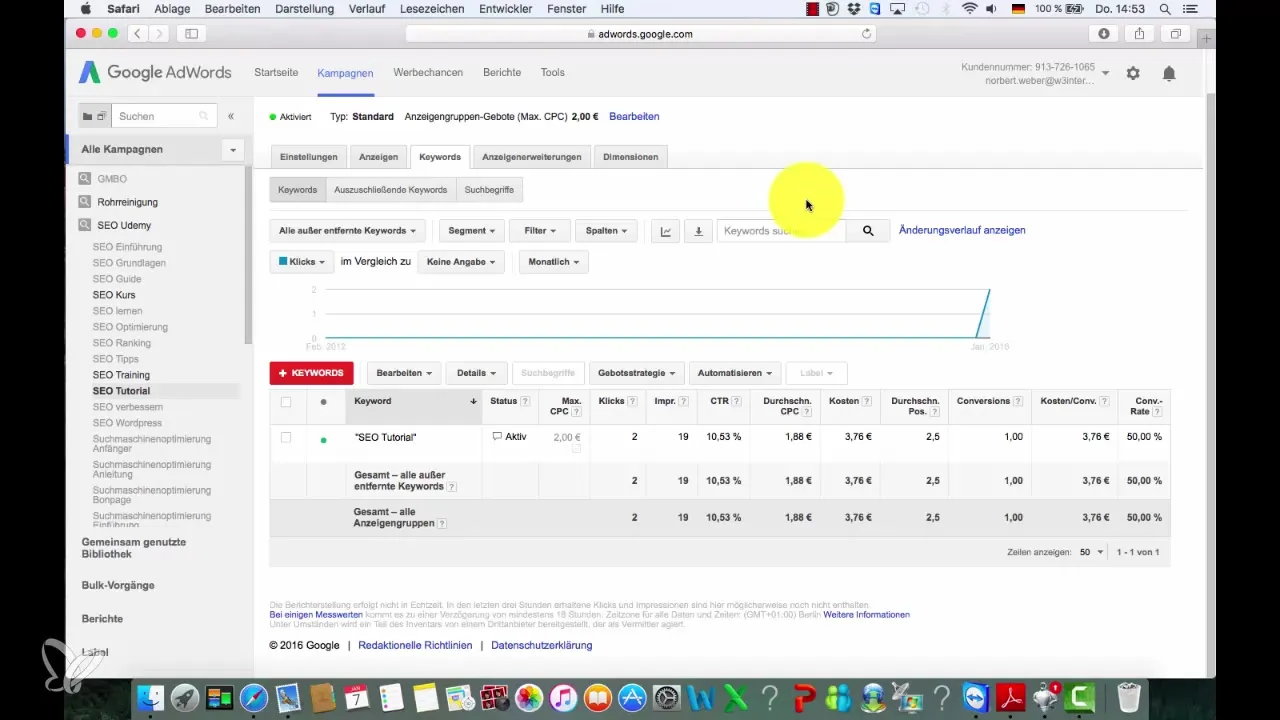Image resolution: width=1280 pixels, height=720 pixels.
Task: Open iTunes from the Dock
Action: 562,697
